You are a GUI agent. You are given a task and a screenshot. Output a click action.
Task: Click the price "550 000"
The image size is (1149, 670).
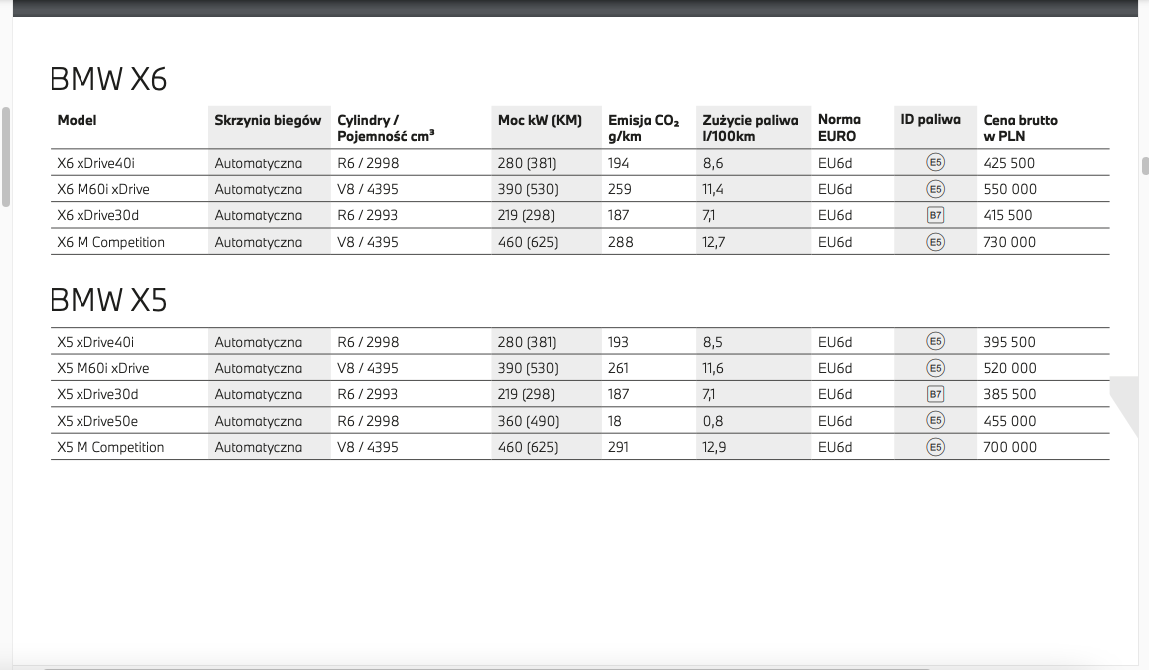1010,189
